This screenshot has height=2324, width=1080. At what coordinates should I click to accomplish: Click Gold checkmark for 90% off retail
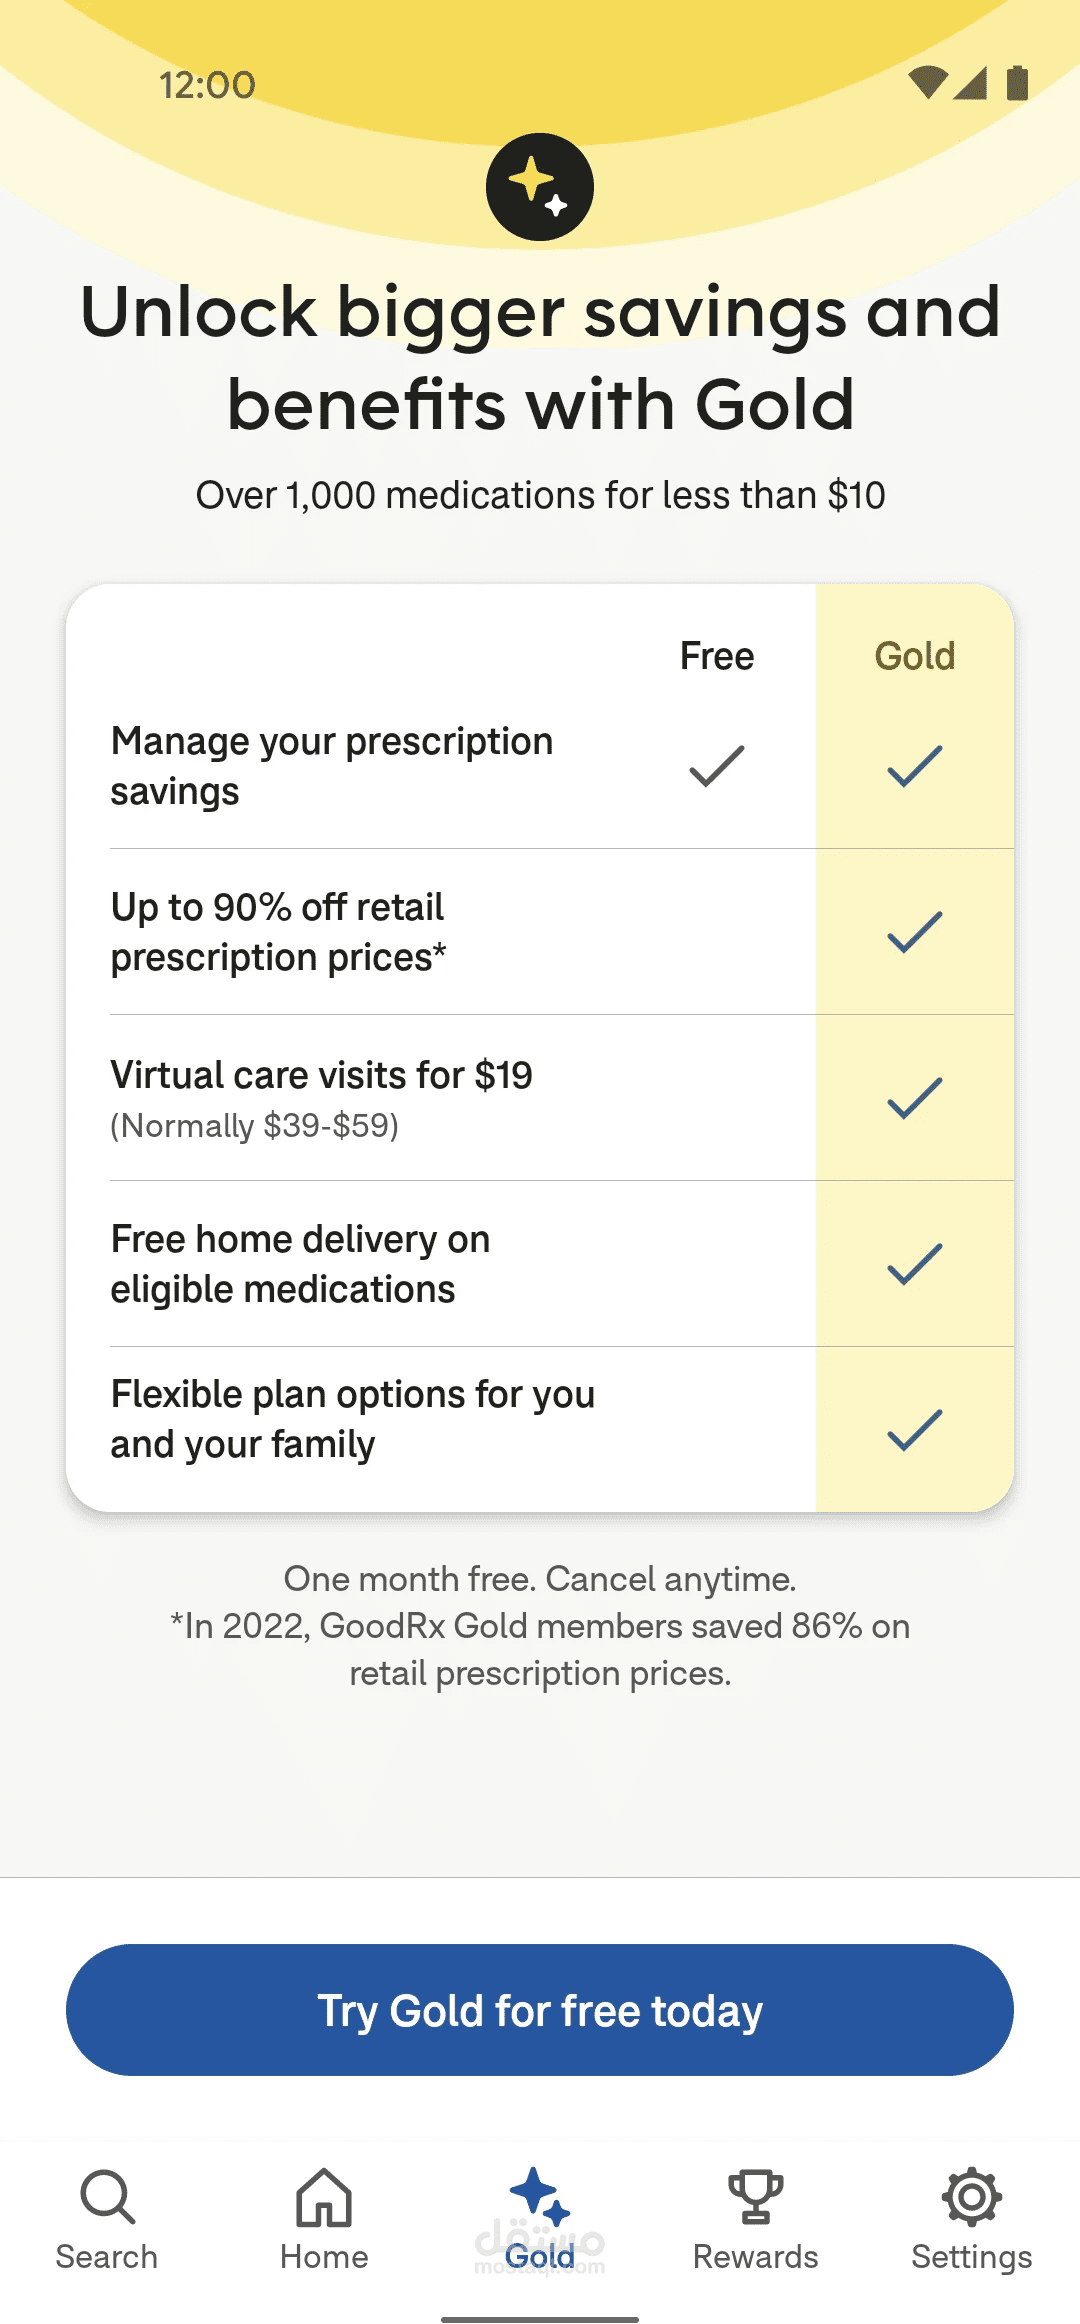click(x=915, y=933)
